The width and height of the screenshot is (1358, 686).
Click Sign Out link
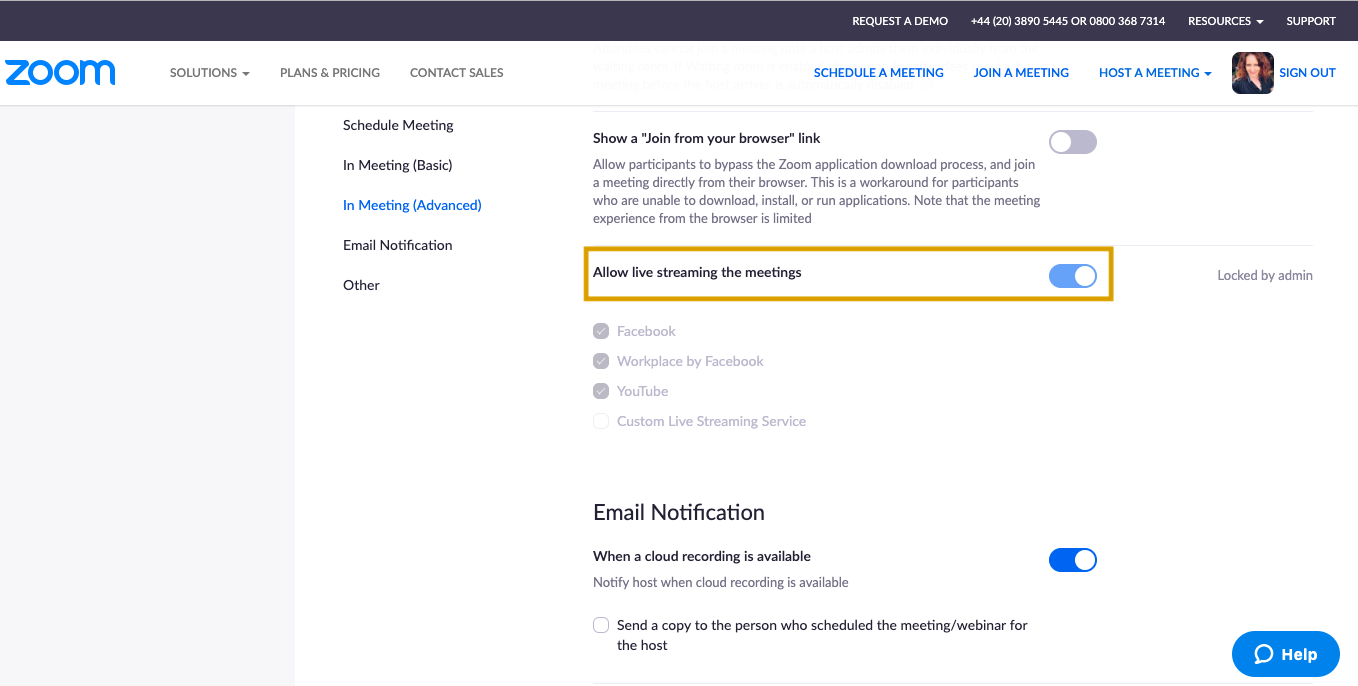[x=1307, y=73]
